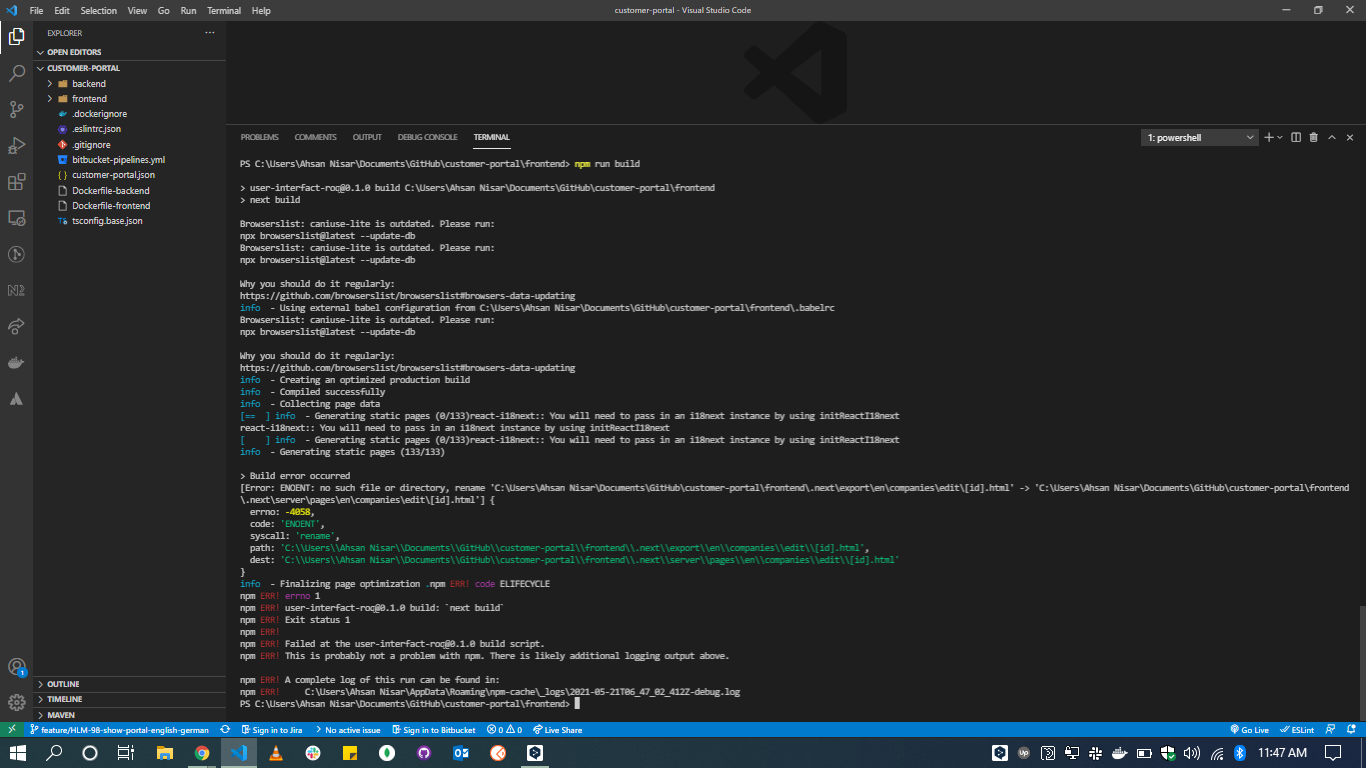
Task: Open VLC media player from the taskbar
Action: point(276,753)
